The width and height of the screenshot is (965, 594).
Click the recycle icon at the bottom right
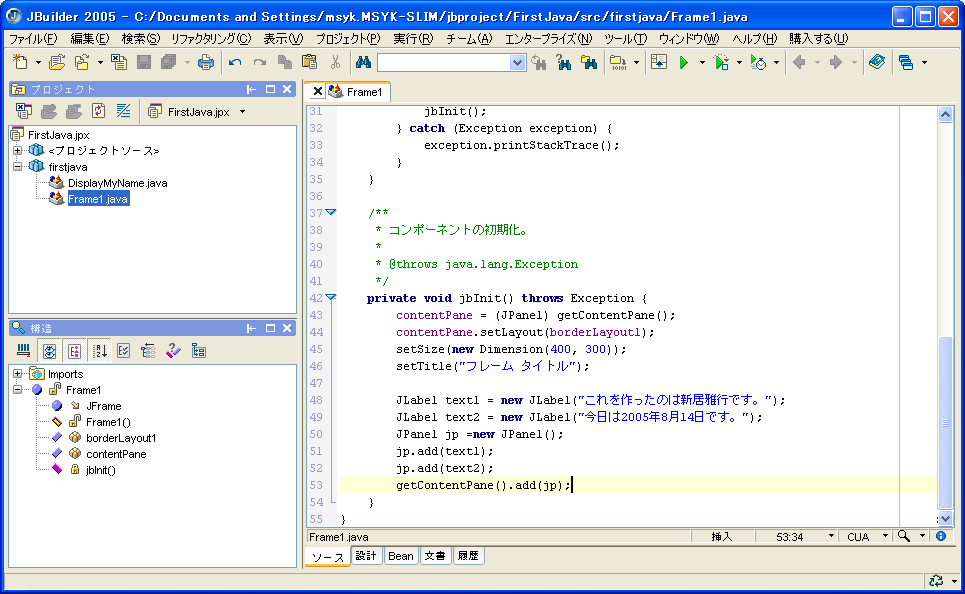936,580
